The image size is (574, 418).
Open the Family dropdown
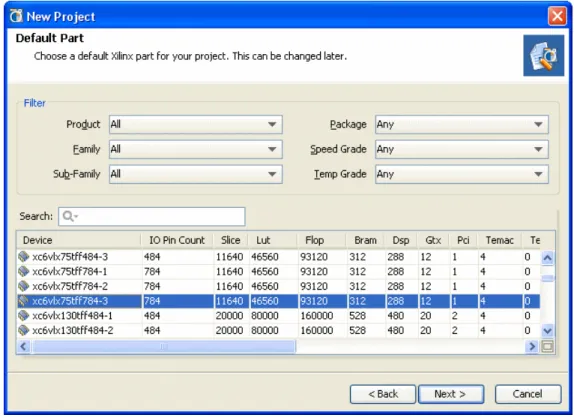click(195, 149)
